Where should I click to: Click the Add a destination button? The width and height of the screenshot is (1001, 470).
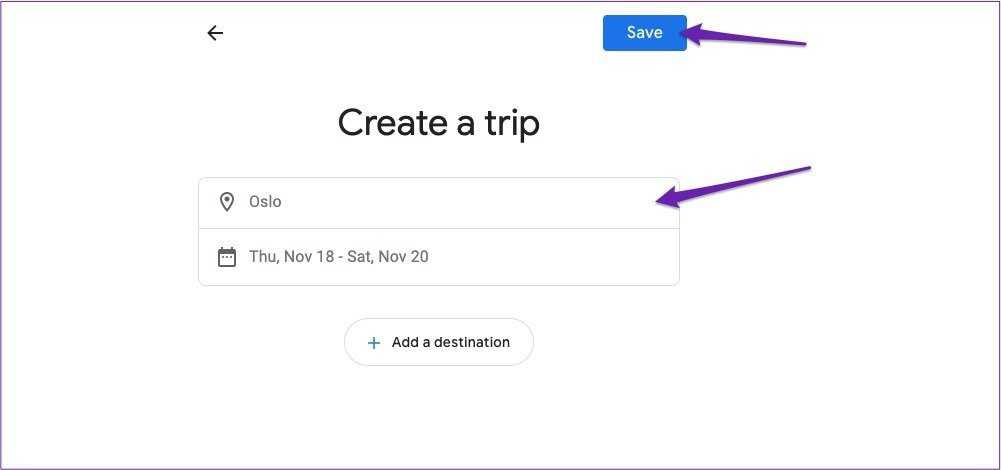coord(439,342)
